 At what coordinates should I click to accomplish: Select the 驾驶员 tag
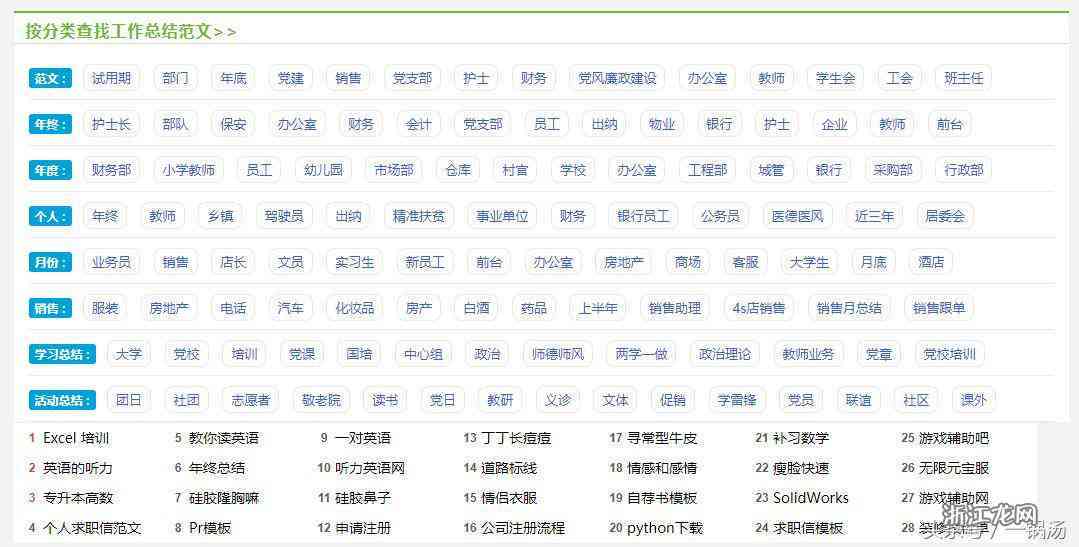coord(284,216)
